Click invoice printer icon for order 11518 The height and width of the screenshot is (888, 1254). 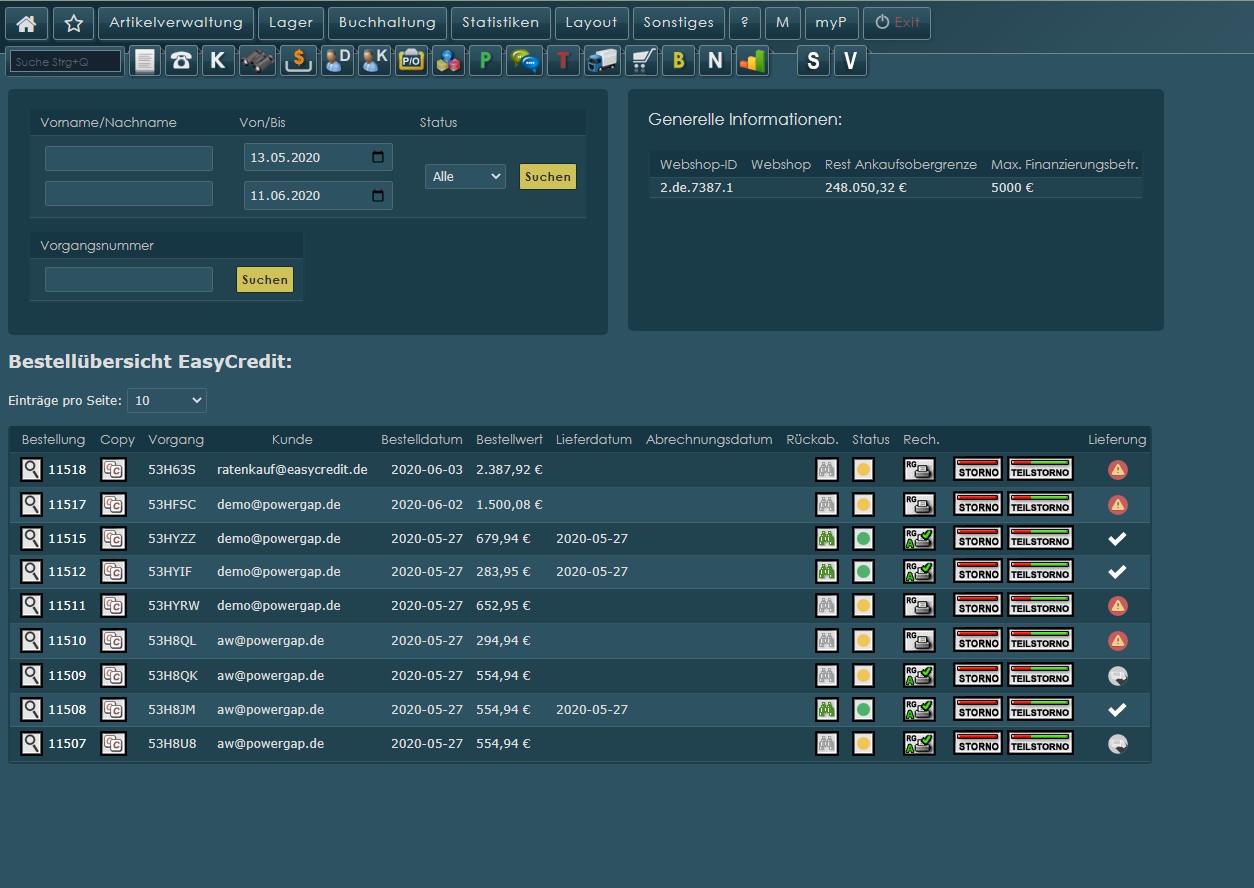point(918,469)
